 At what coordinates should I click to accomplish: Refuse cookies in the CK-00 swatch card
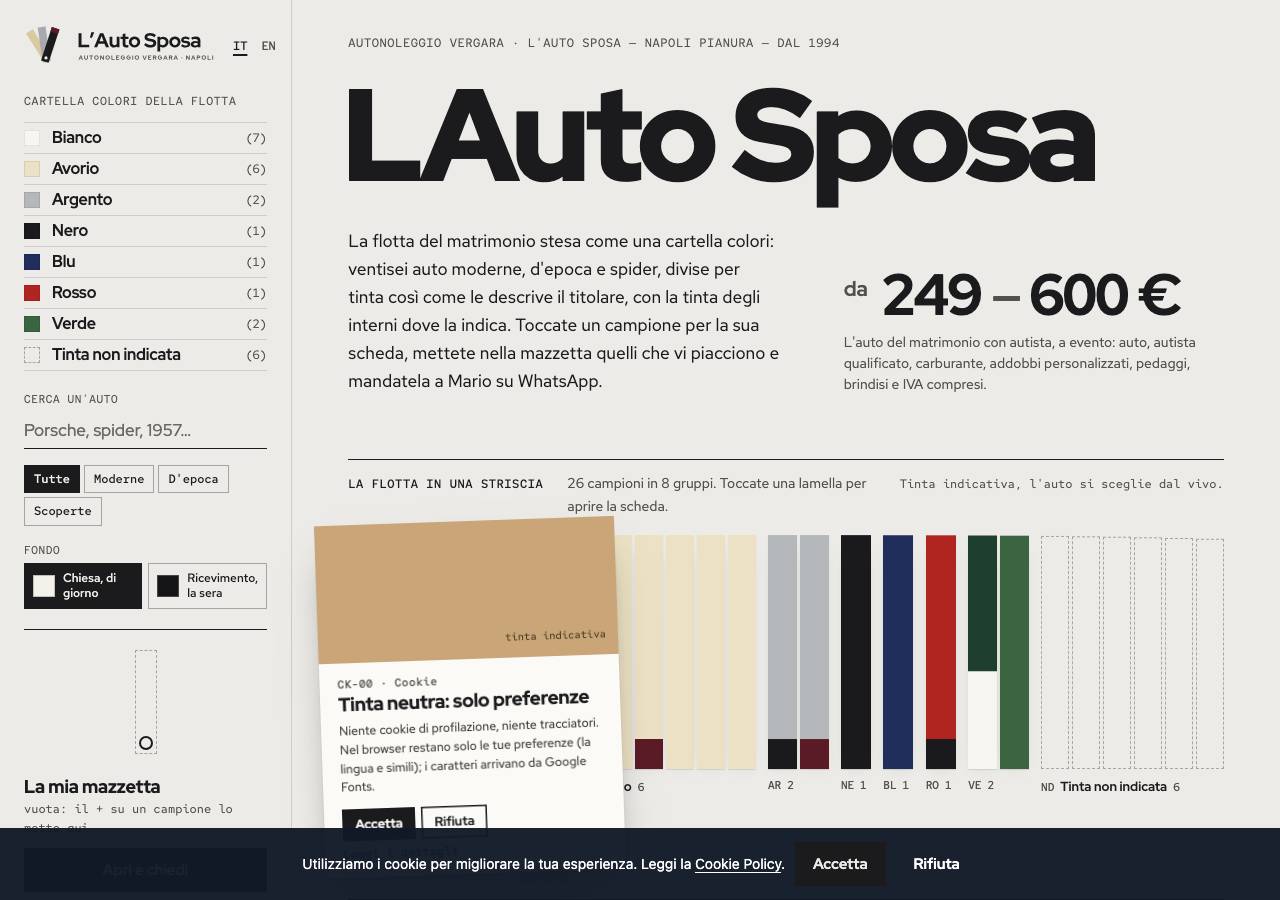454,820
